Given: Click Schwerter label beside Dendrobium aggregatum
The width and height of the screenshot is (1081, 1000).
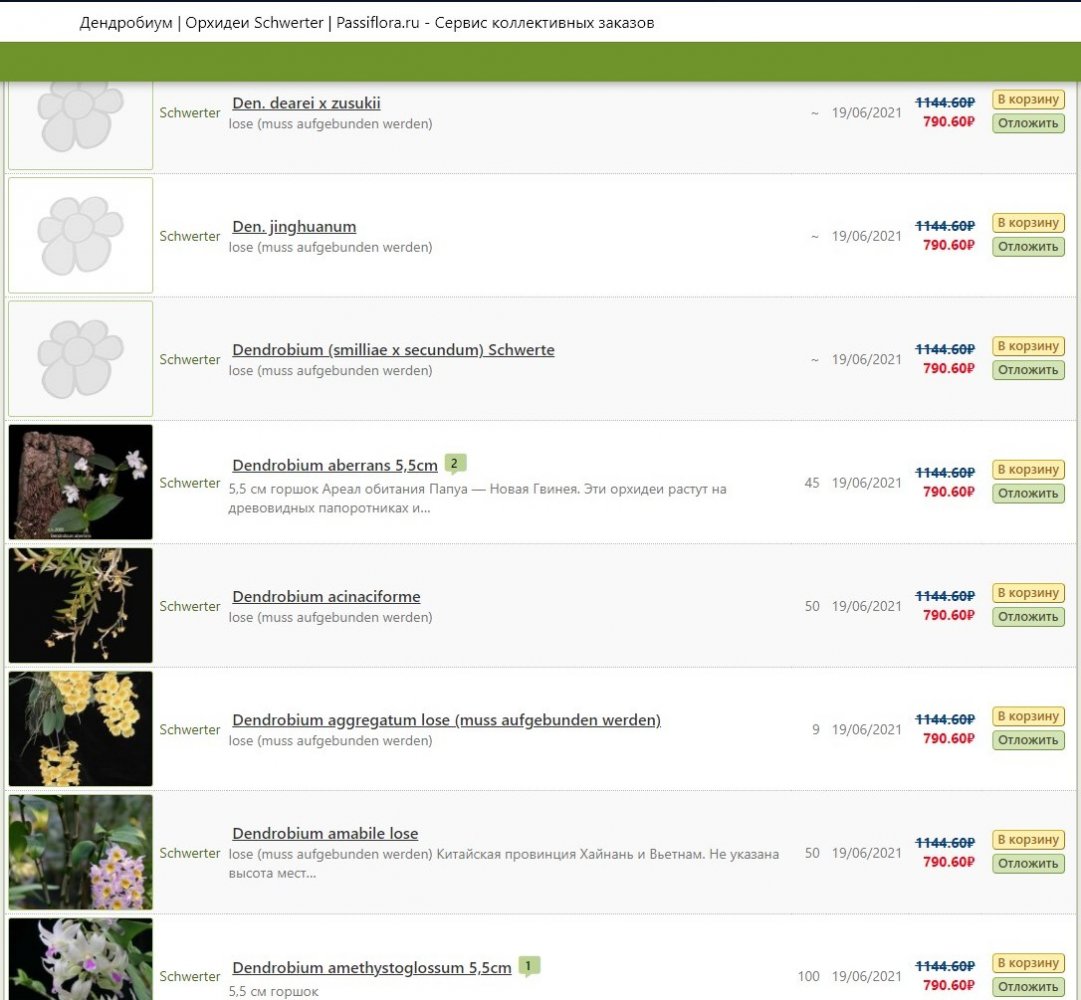Looking at the screenshot, I should click(189, 730).
